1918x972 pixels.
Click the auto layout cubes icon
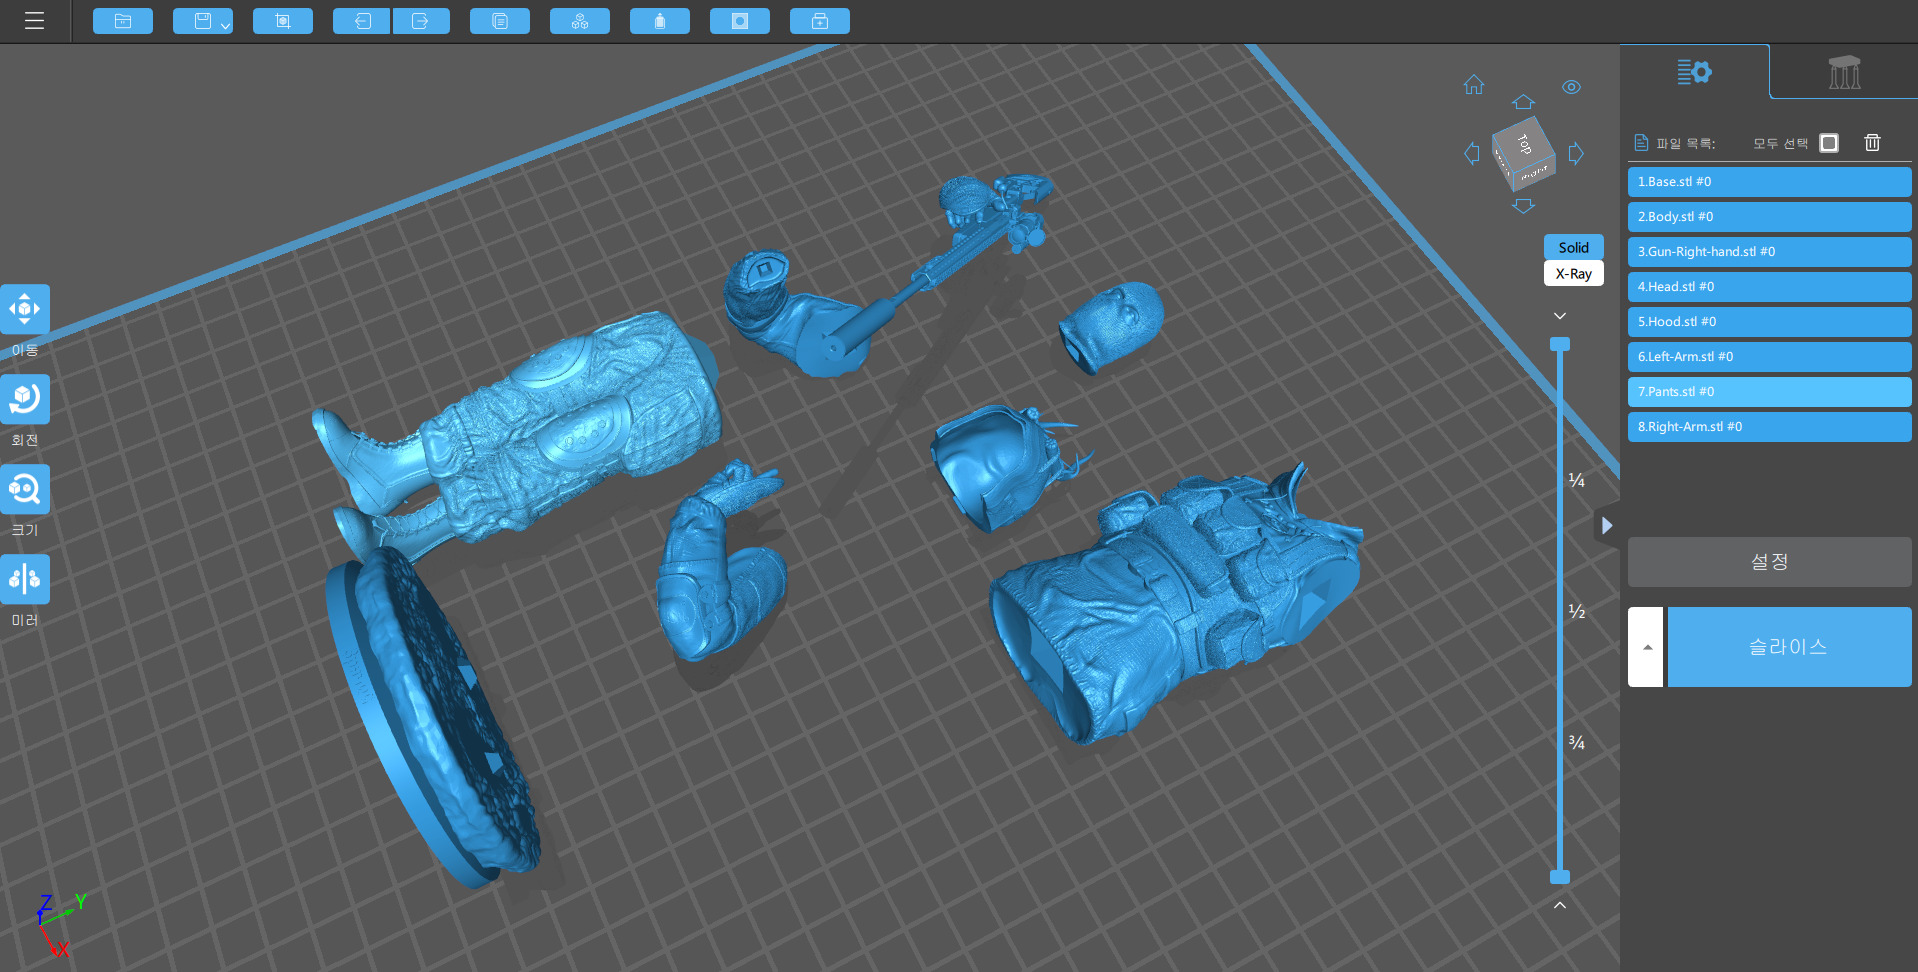580,21
